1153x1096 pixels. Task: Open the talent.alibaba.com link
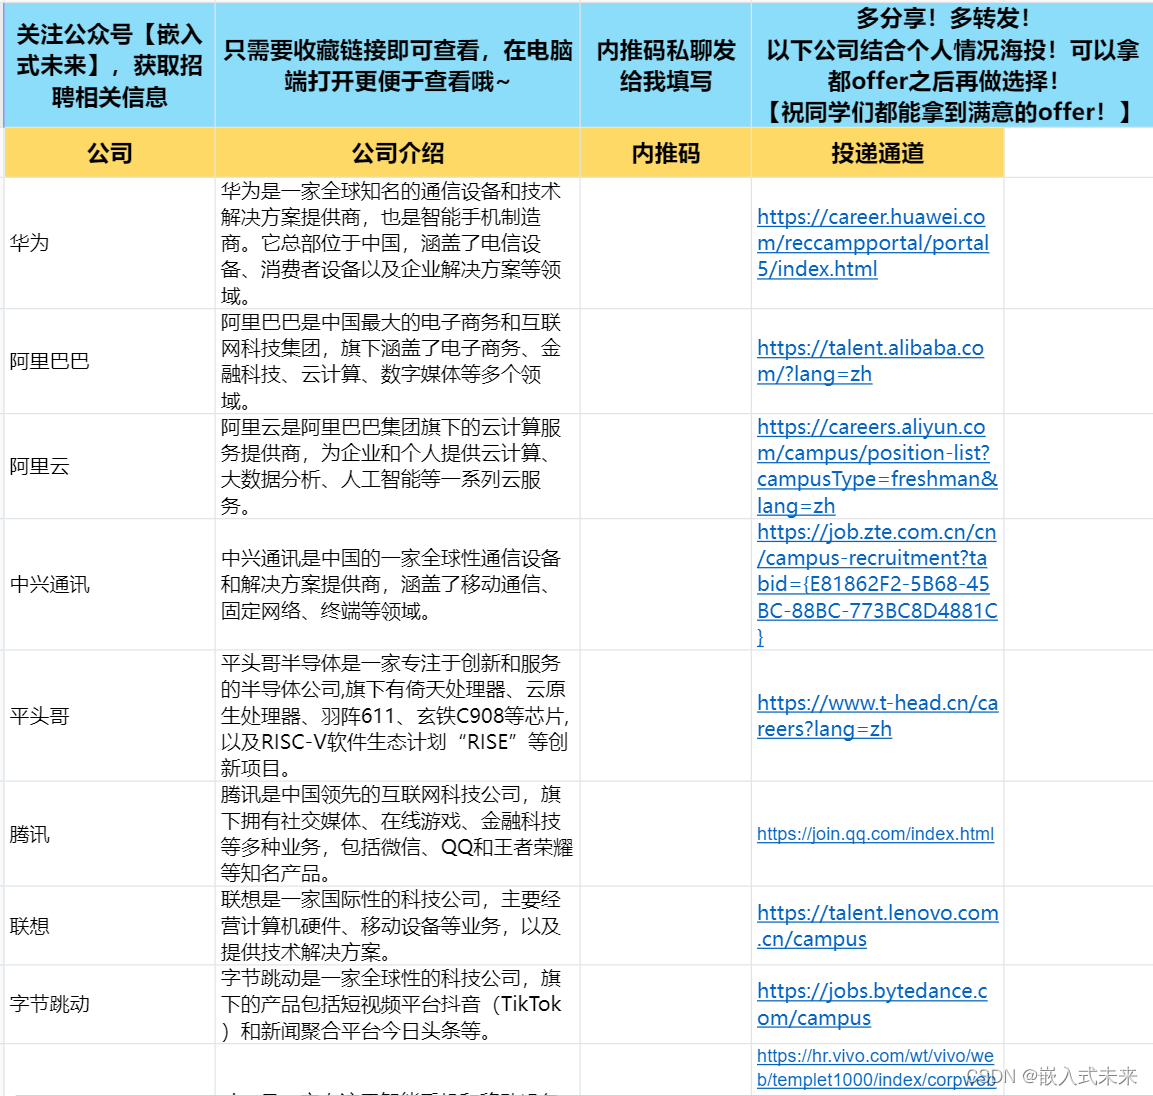point(871,360)
